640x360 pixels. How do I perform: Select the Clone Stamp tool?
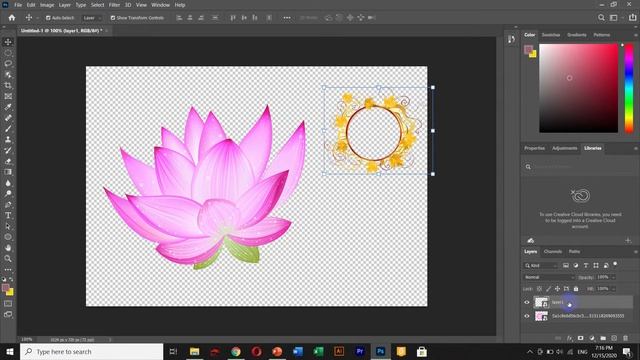point(8,139)
